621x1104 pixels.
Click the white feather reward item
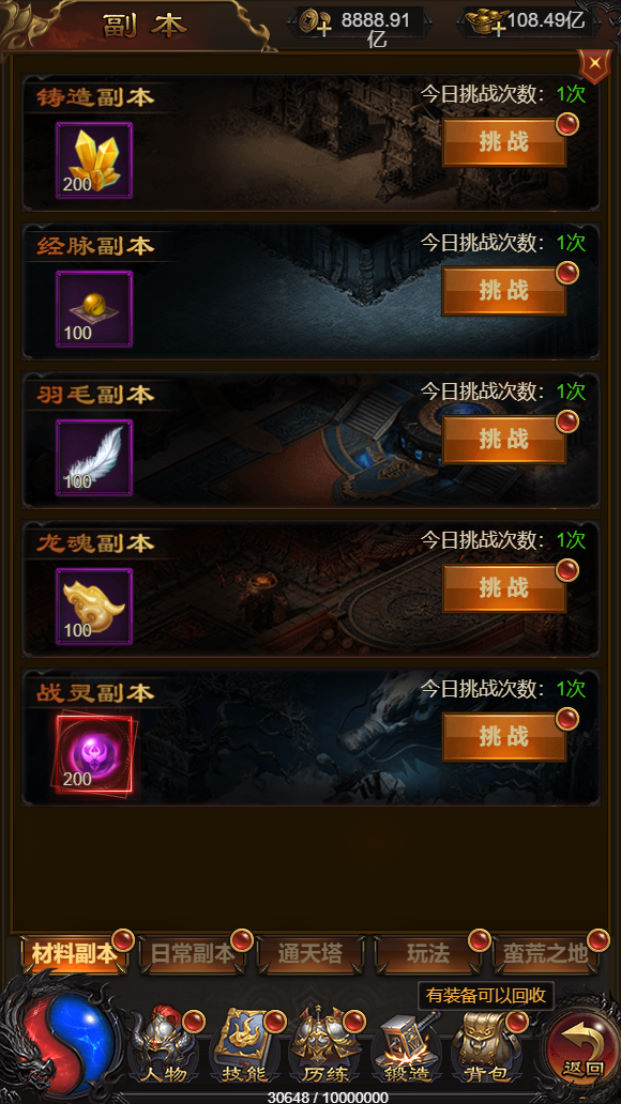94,458
